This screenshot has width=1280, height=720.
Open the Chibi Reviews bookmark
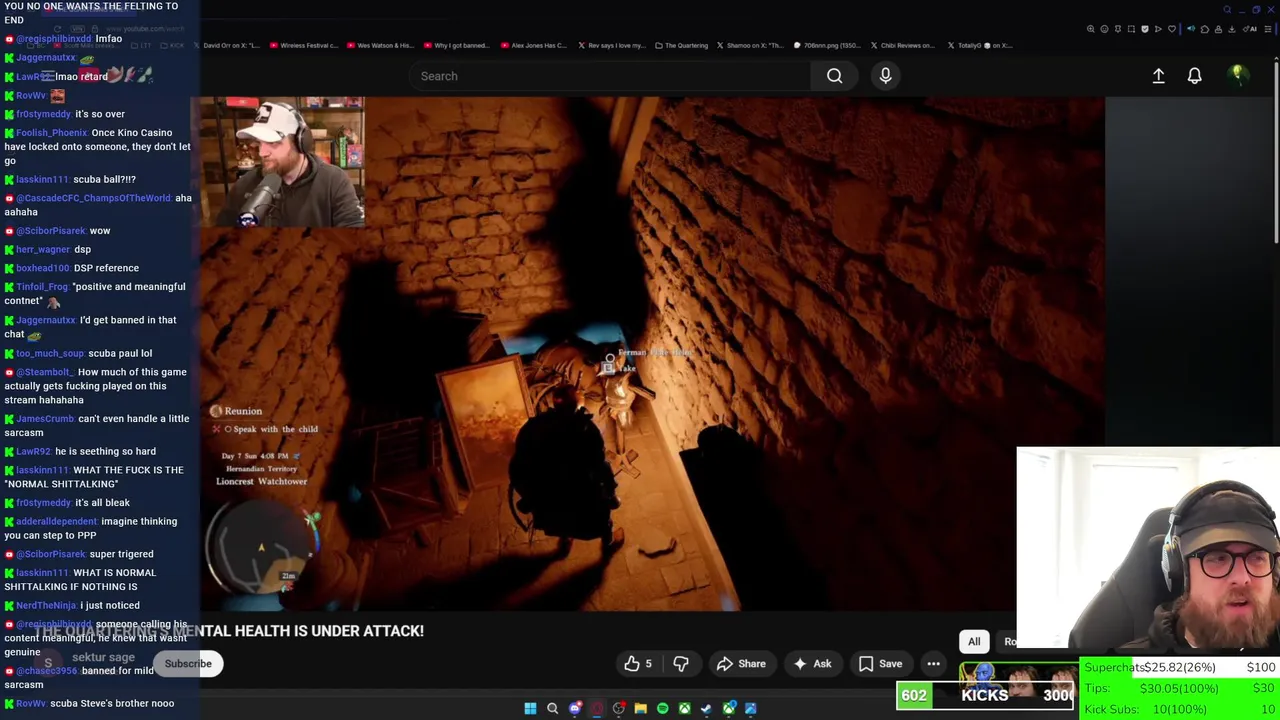pyautogui.click(x=902, y=45)
